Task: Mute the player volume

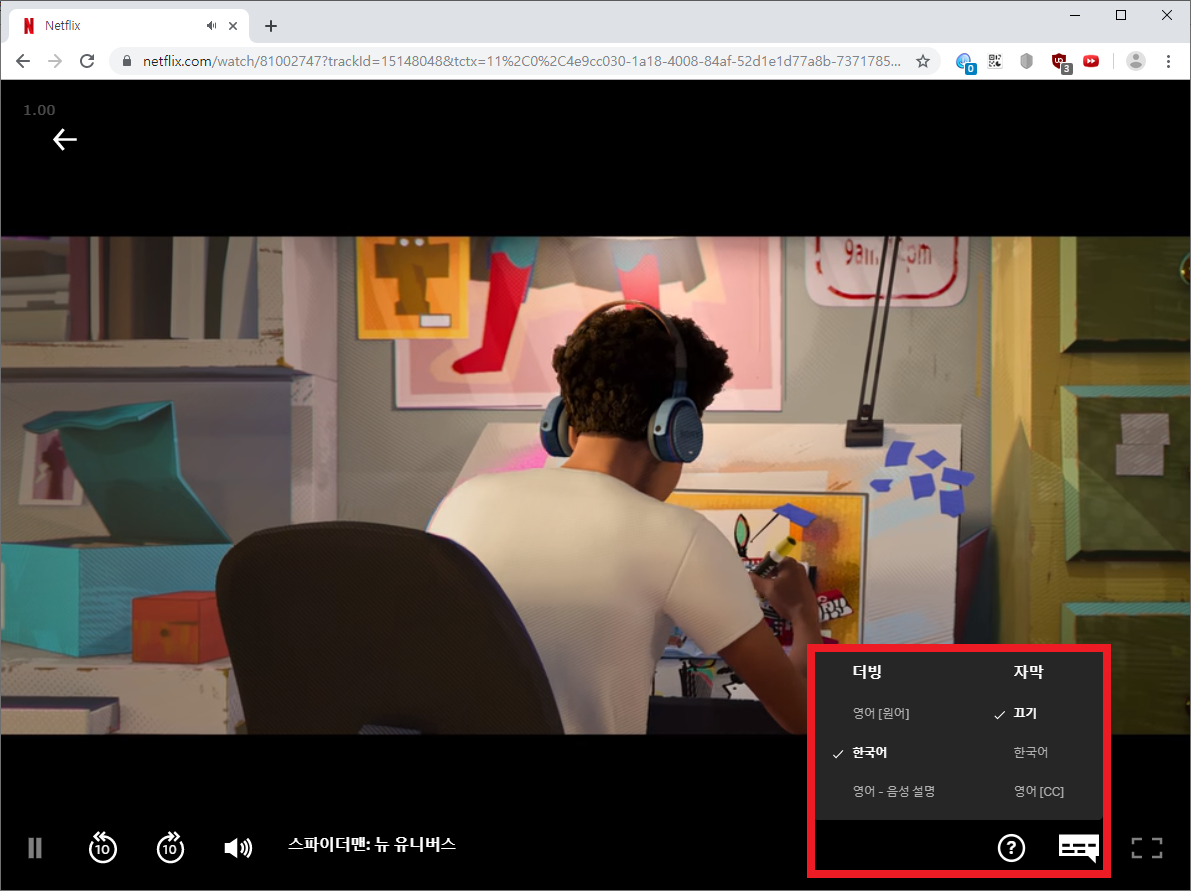Action: (239, 848)
